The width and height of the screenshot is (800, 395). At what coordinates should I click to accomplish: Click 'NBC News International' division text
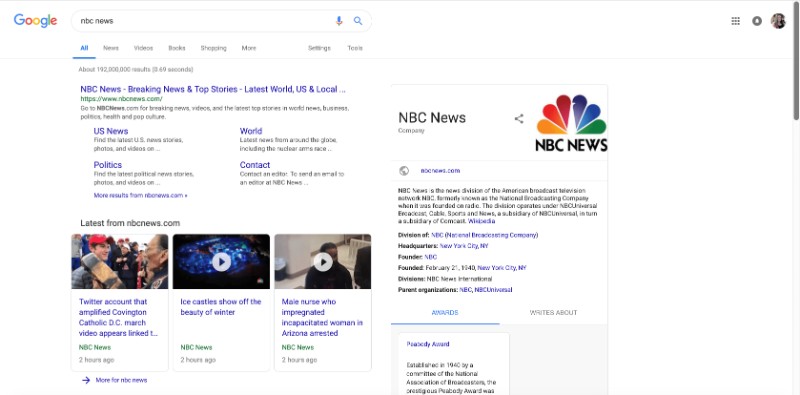tap(459, 279)
